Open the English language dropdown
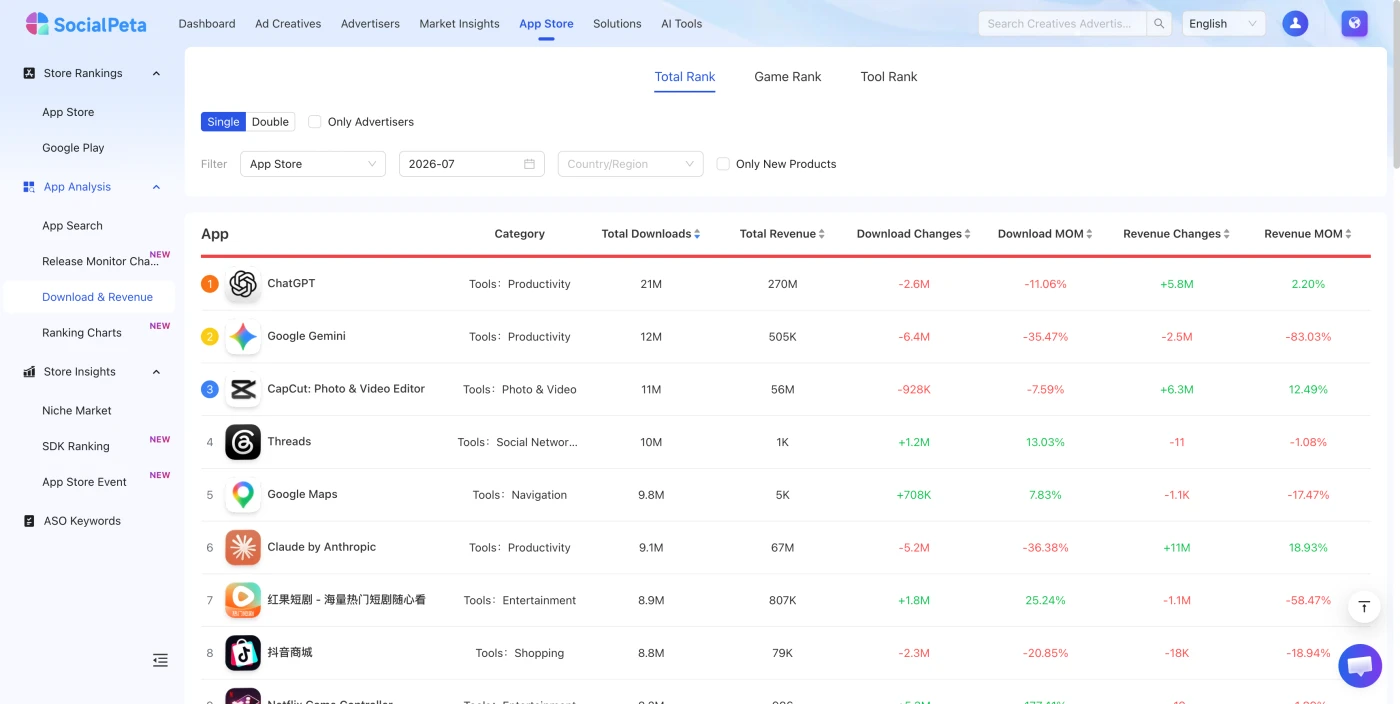This screenshot has width=1400, height=704. point(1224,24)
